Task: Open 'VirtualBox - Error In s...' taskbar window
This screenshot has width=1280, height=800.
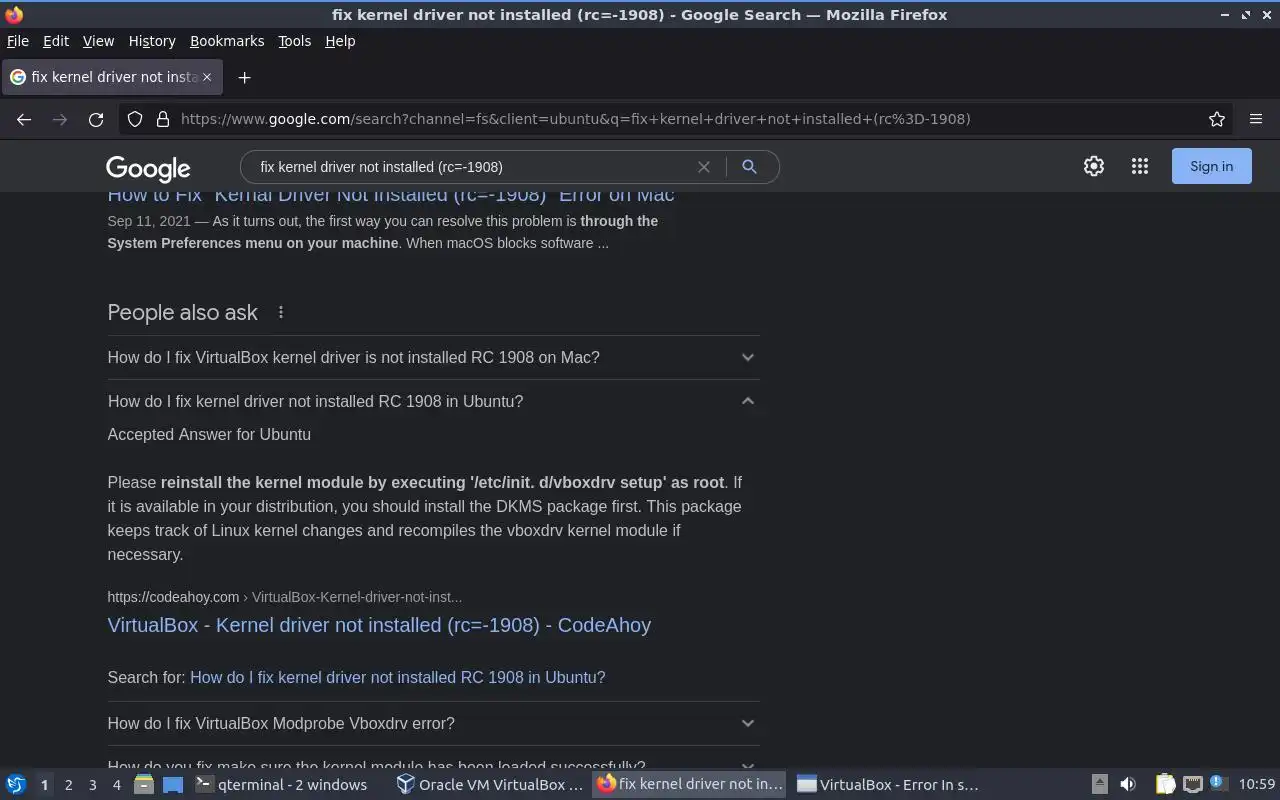Action: pos(888,785)
